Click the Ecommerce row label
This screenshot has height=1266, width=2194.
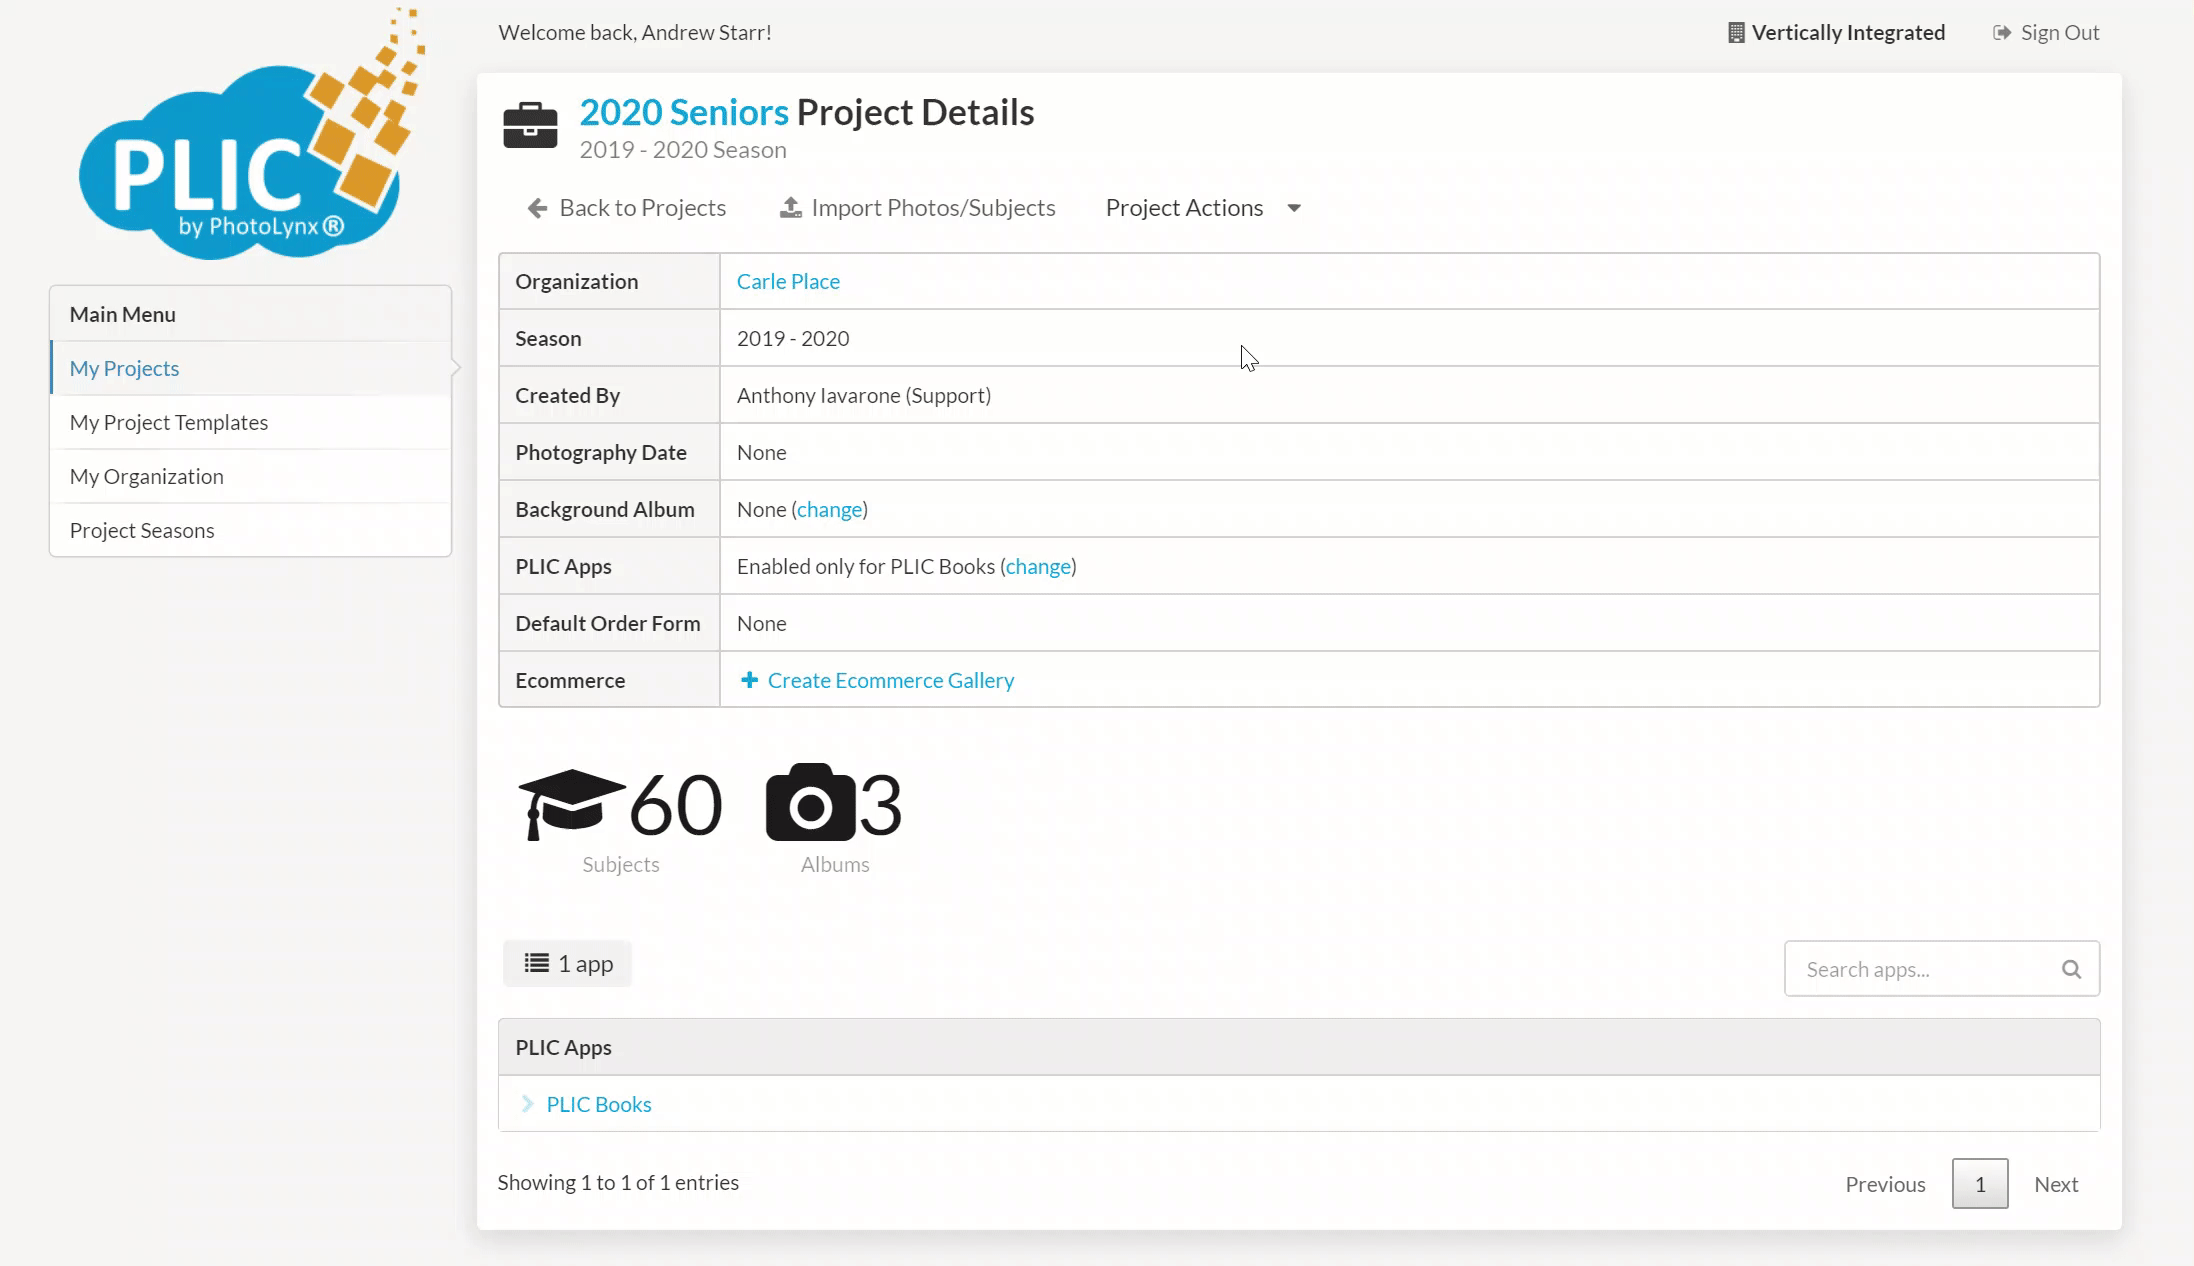570,681
